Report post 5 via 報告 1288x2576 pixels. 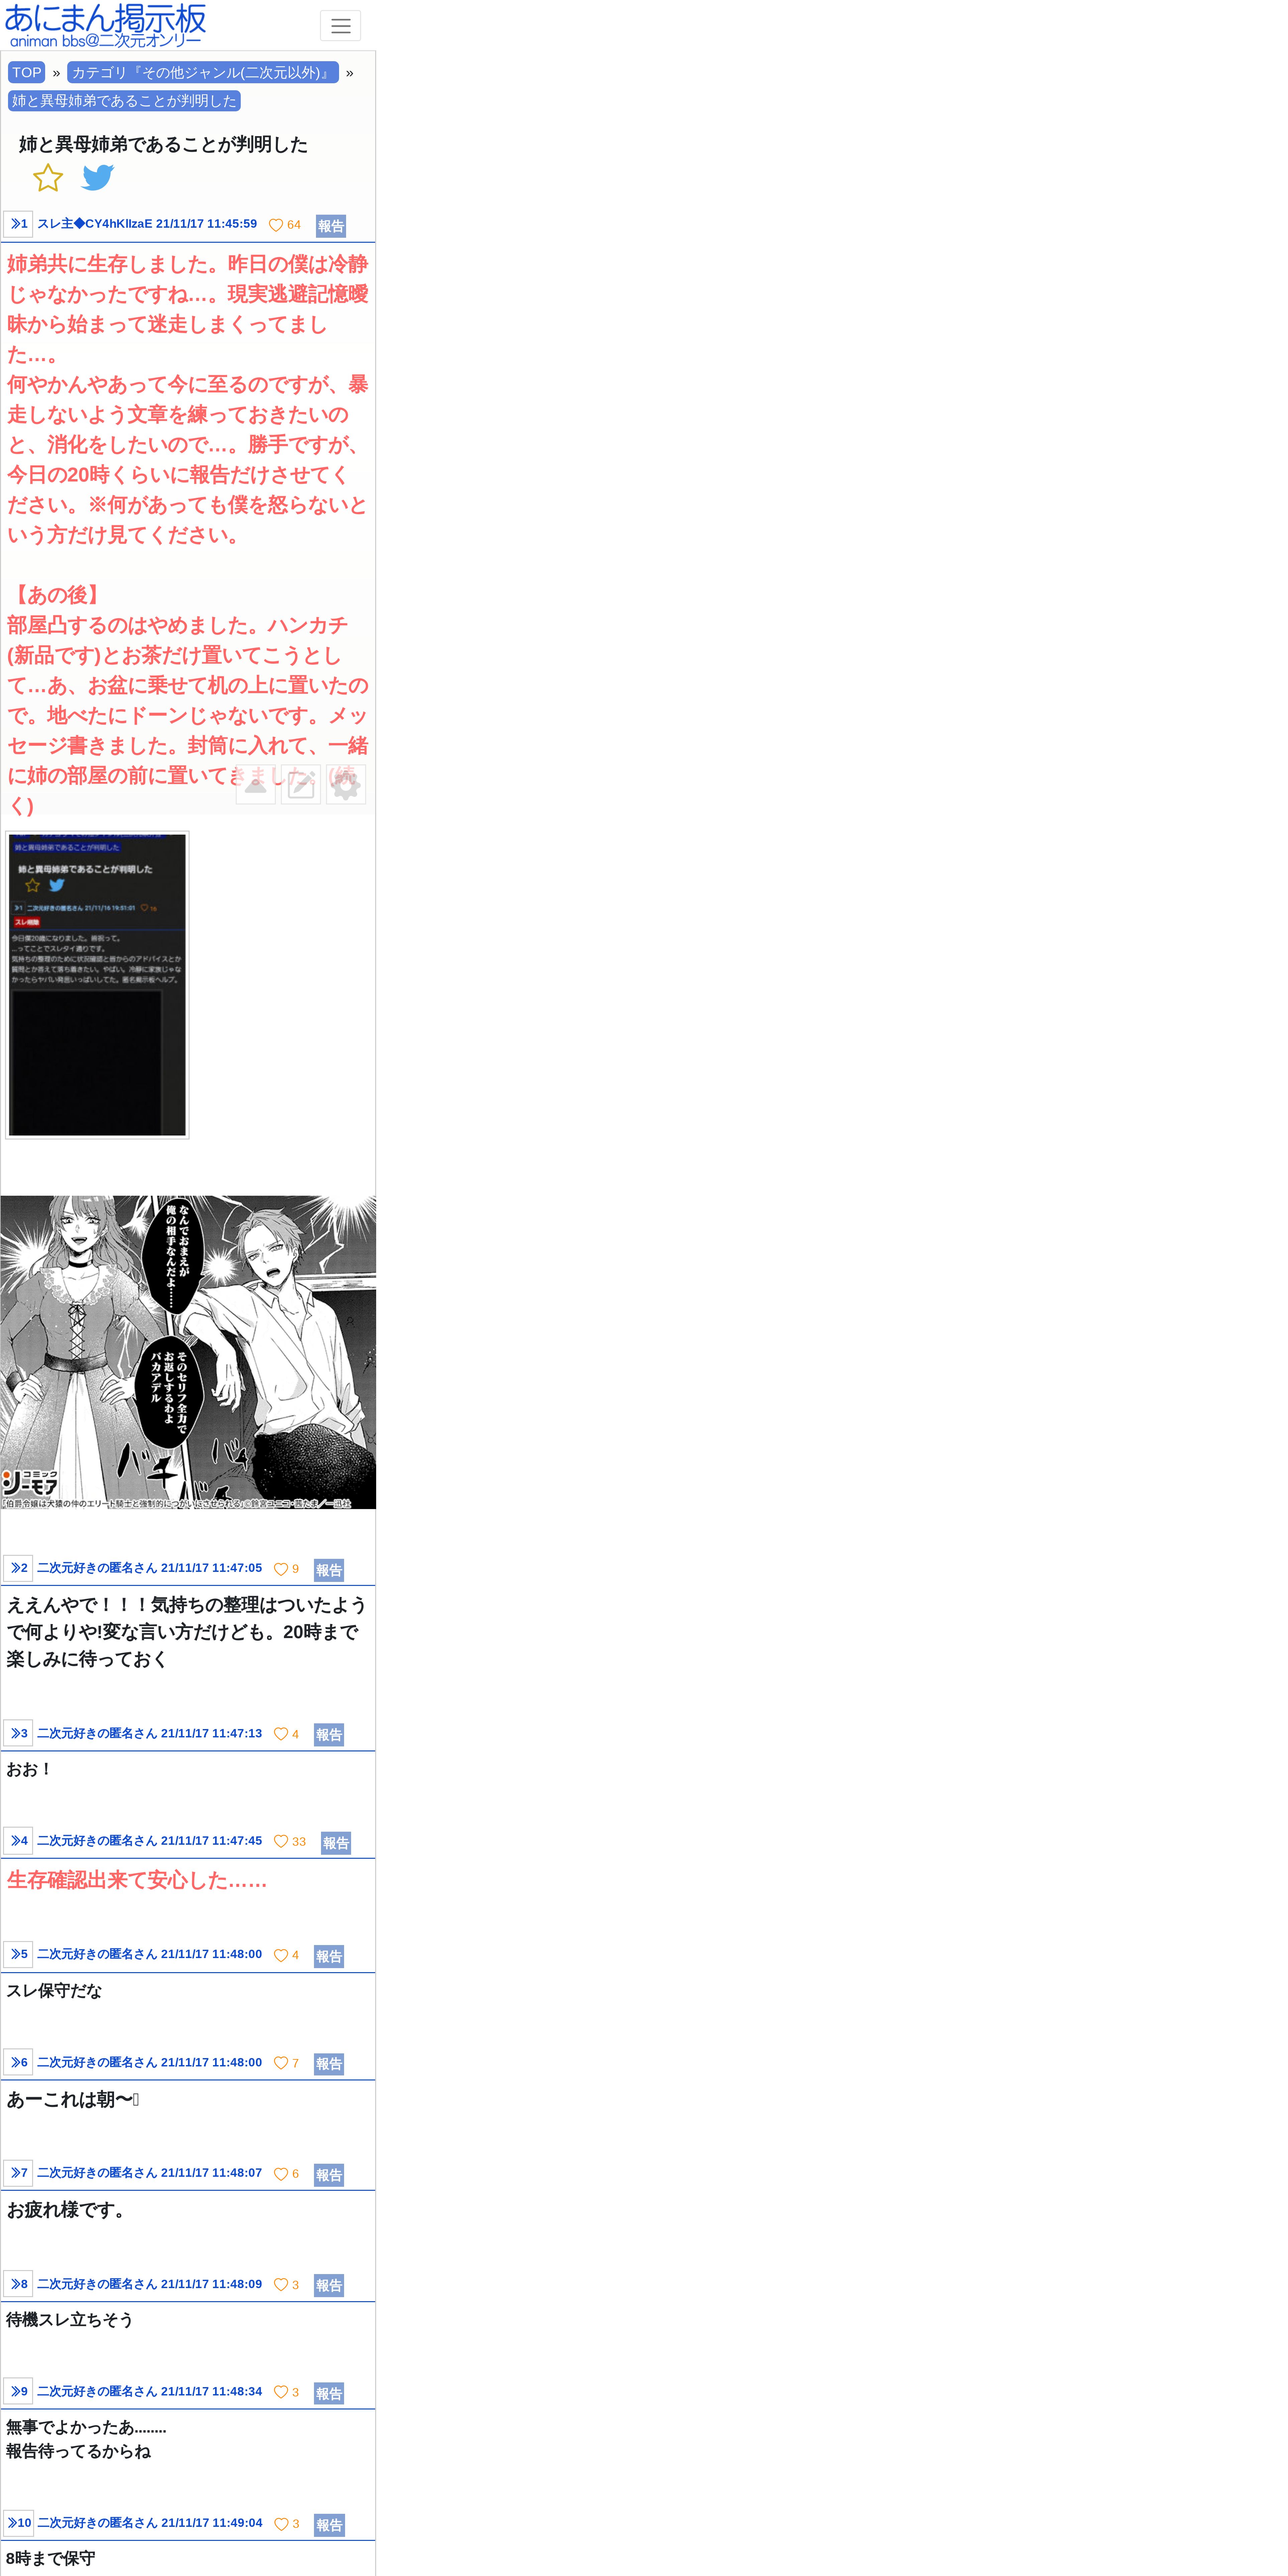click(329, 1956)
